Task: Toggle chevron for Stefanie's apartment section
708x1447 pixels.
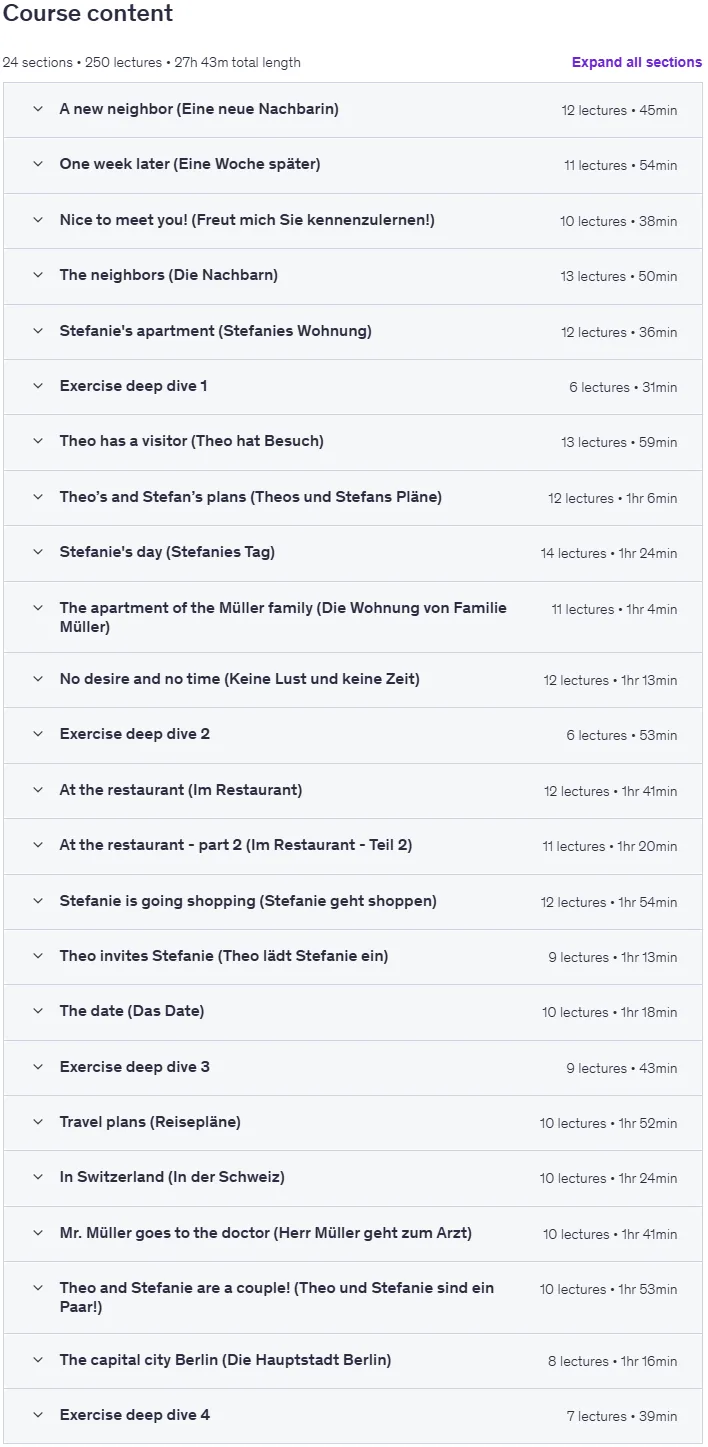Action: [x=38, y=331]
